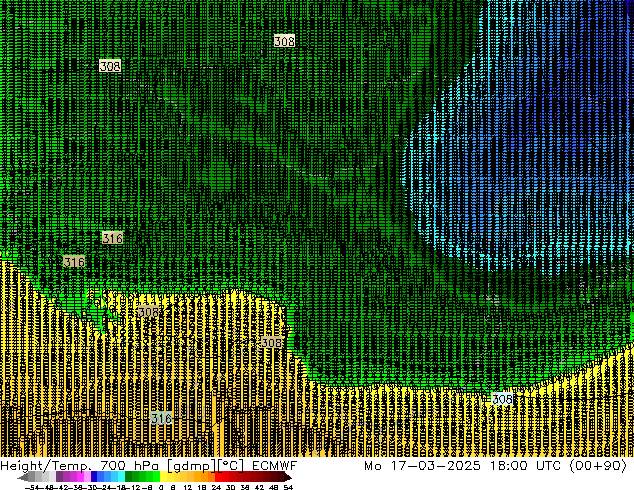Click the 308 label at yellow-green boundary center

click(271, 342)
